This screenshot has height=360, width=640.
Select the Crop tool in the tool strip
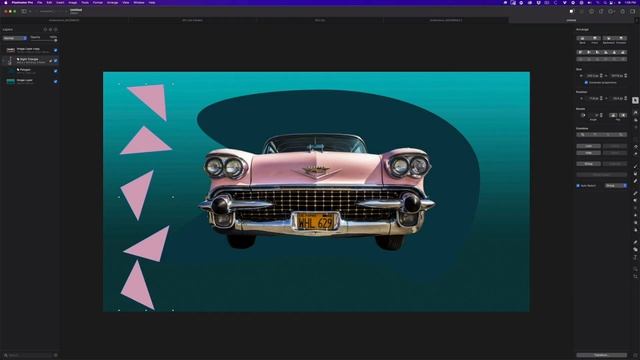635,276
